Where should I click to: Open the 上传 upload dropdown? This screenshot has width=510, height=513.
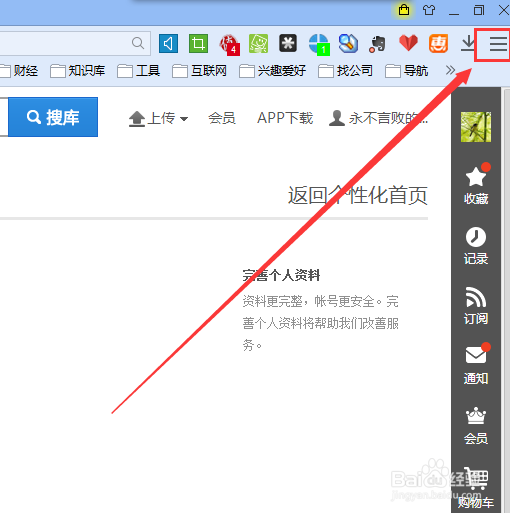point(158,118)
